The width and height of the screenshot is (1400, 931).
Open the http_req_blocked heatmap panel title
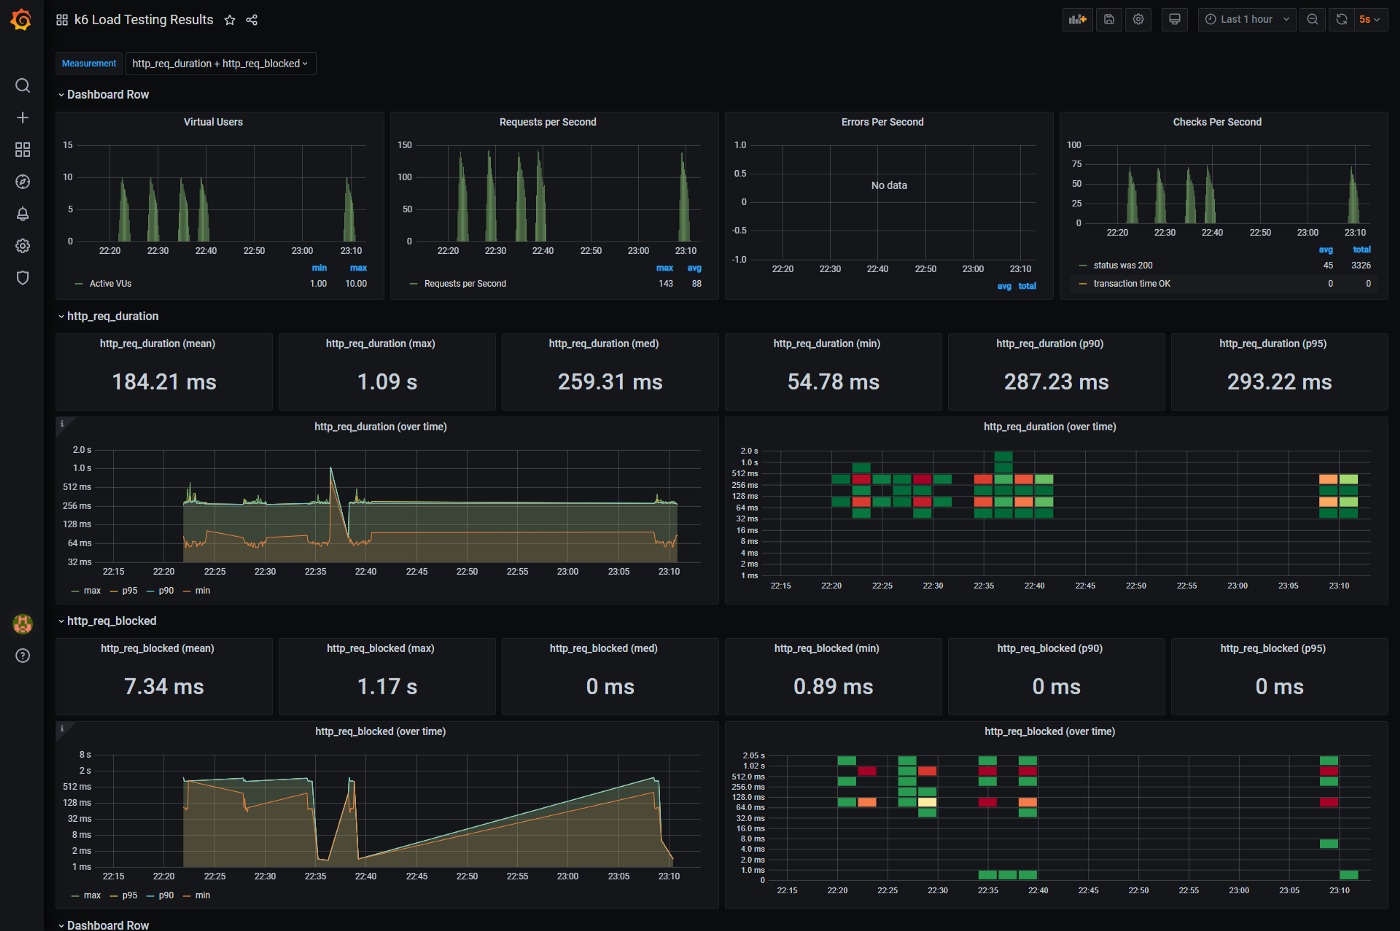(x=1050, y=732)
